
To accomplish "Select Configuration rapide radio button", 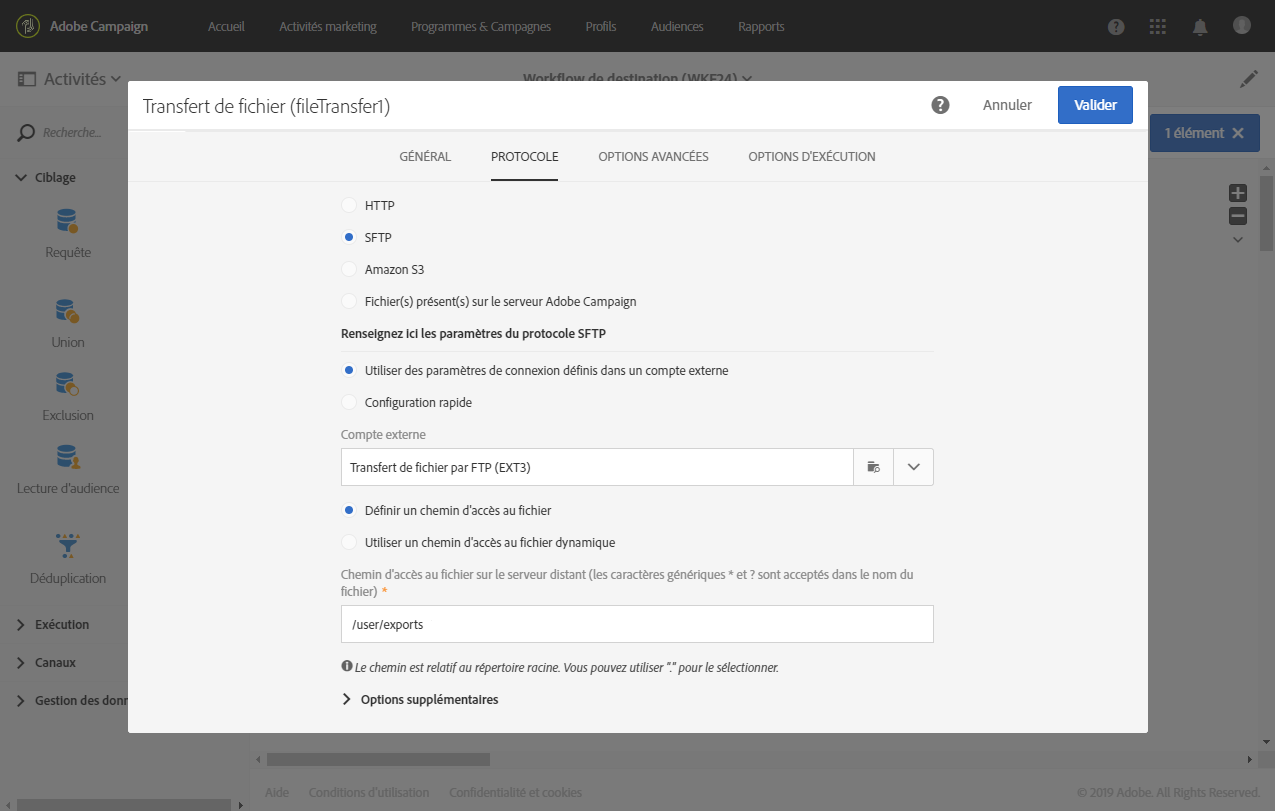I will (349, 402).
